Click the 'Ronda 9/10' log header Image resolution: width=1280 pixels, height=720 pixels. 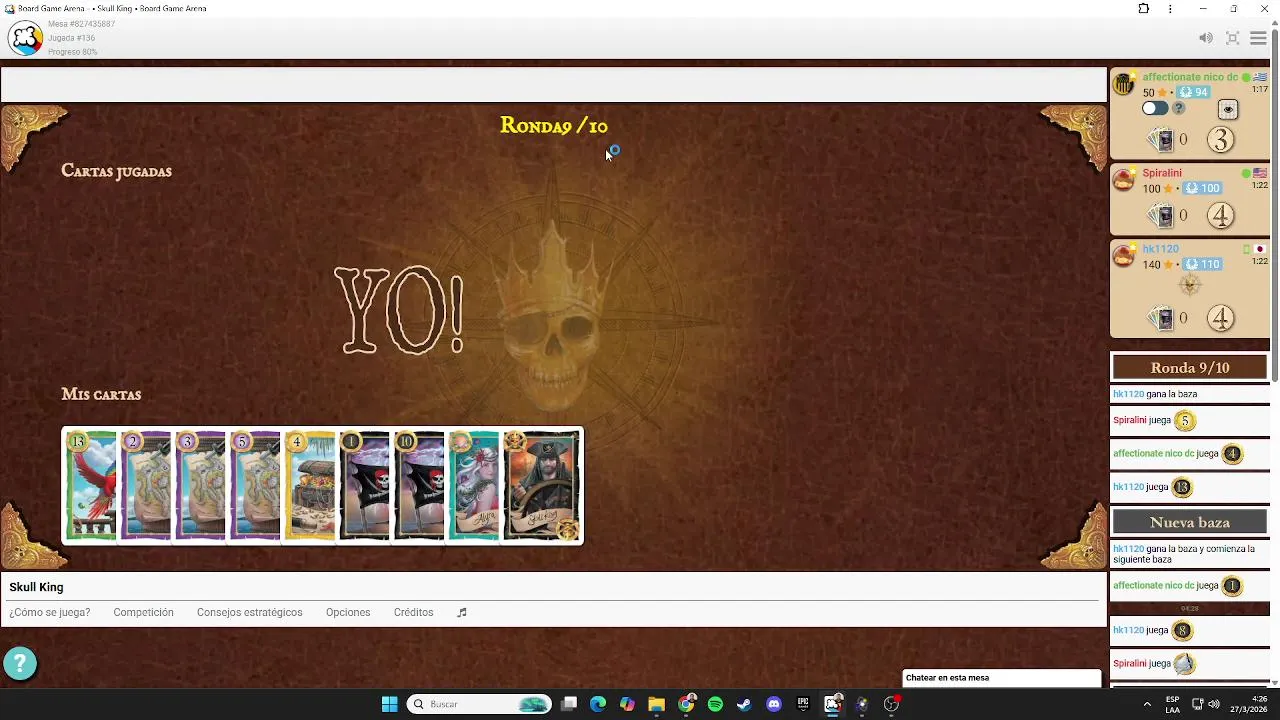coord(1190,368)
